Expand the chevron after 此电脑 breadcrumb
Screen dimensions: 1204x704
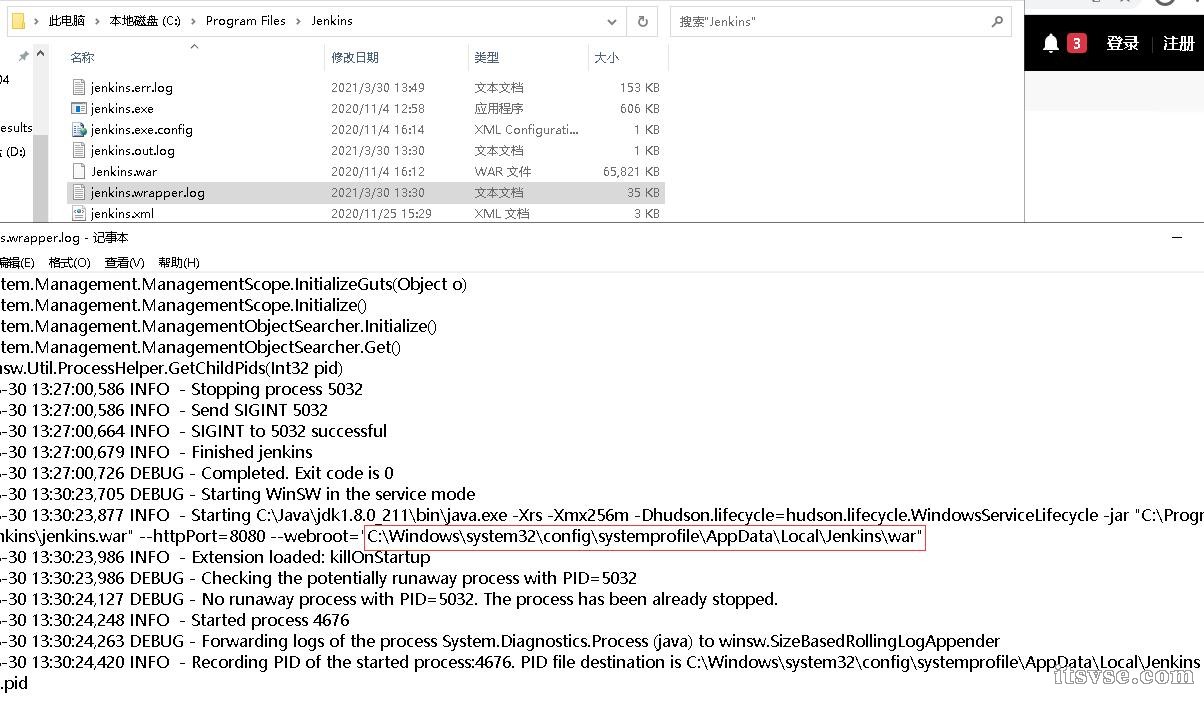coord(97,21)
